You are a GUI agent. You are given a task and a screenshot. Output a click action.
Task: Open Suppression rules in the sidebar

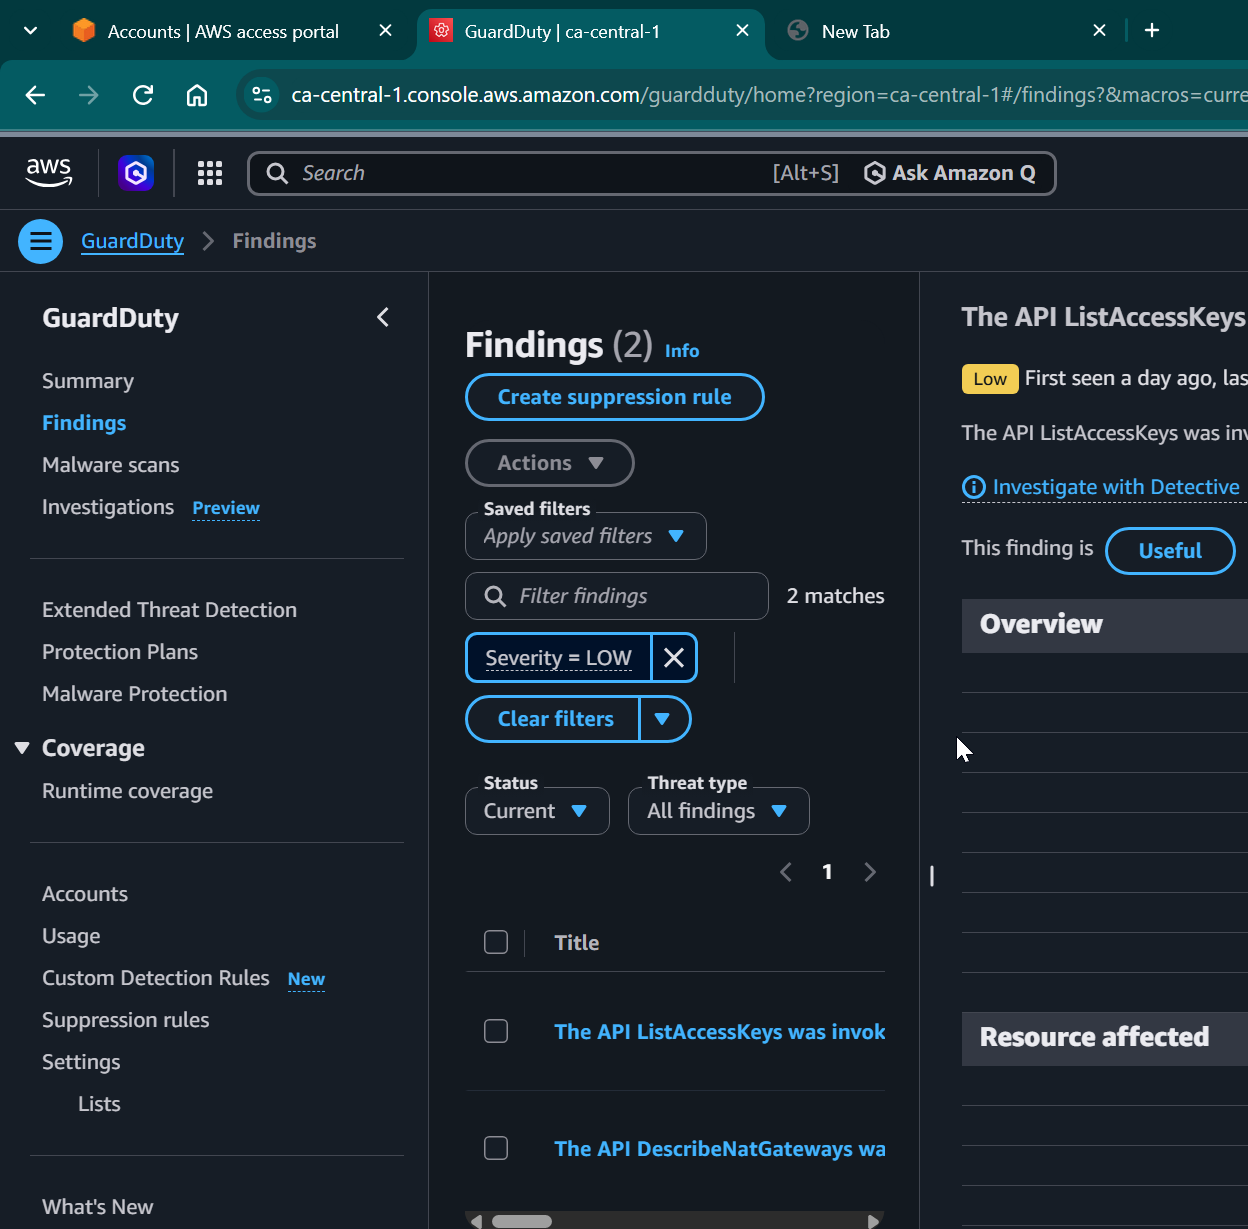[126, 1020]
